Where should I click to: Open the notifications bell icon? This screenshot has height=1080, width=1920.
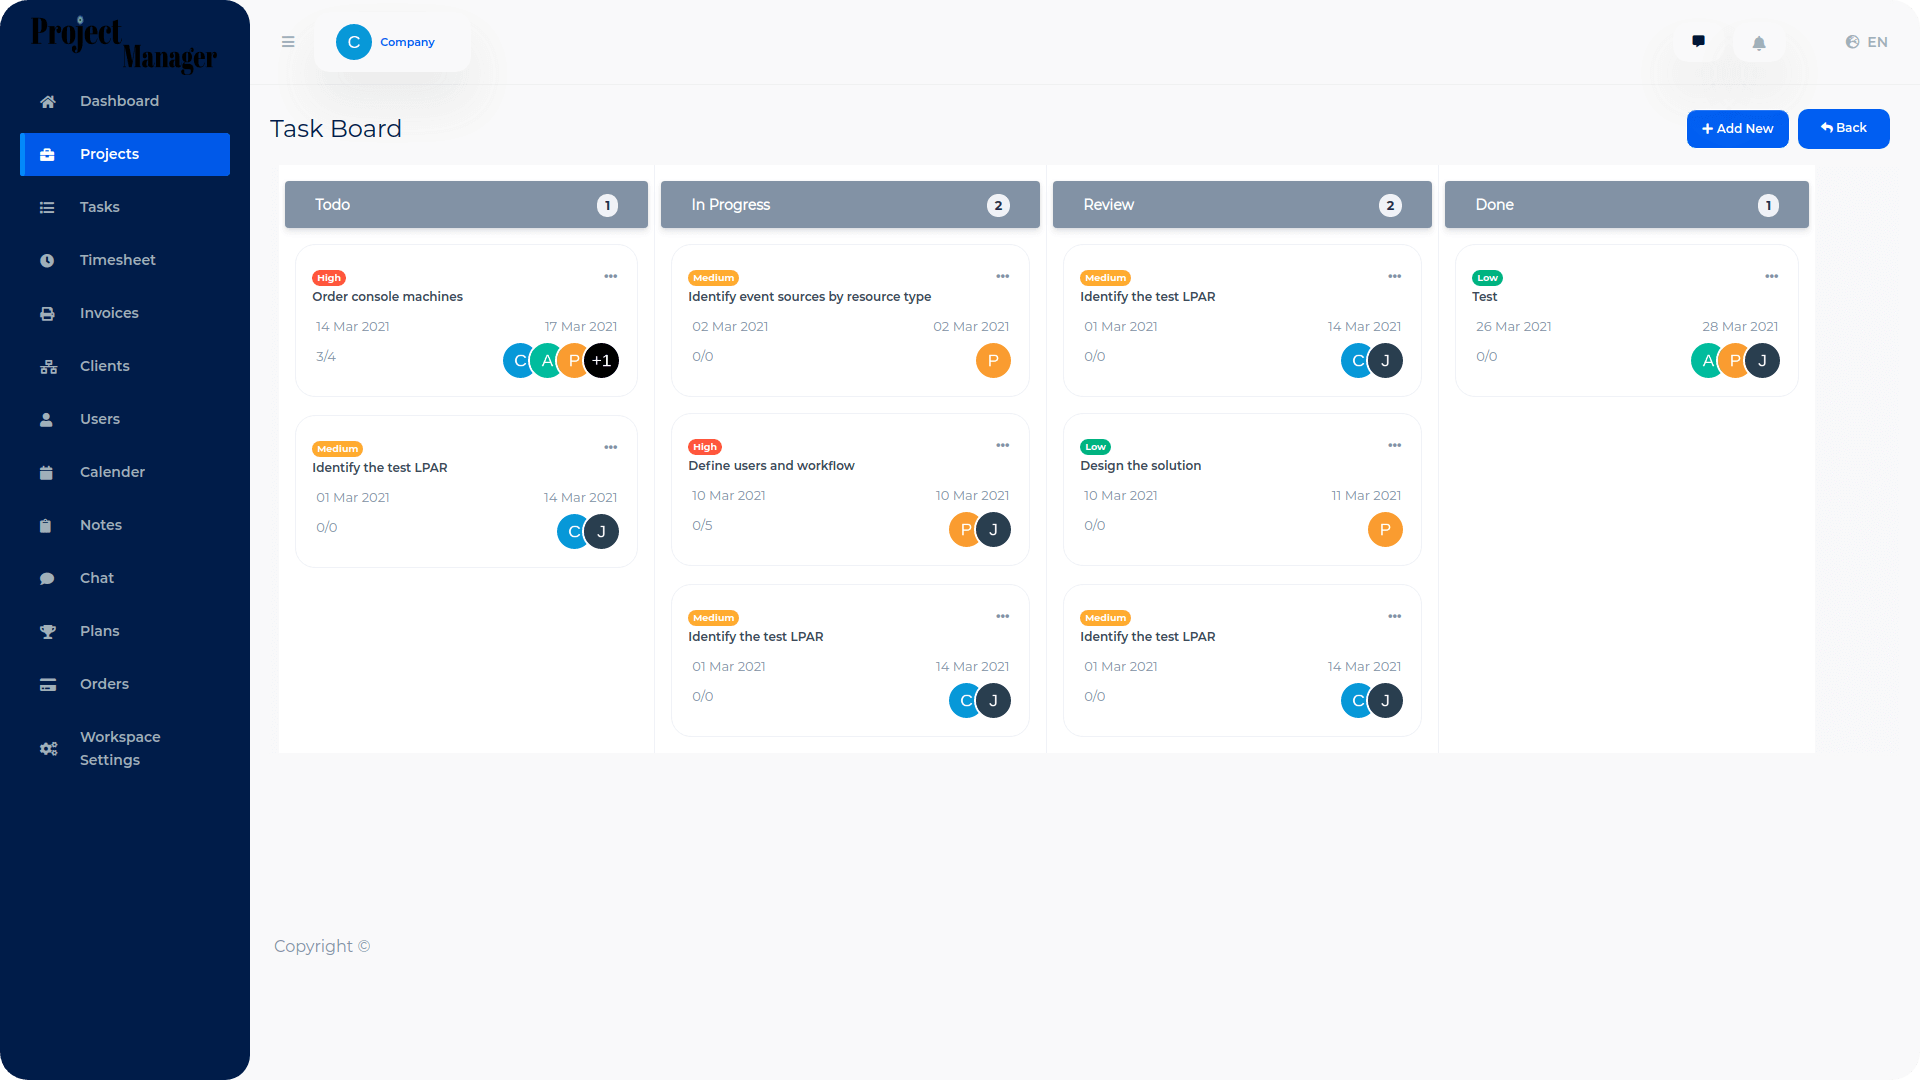point(1759,43)
